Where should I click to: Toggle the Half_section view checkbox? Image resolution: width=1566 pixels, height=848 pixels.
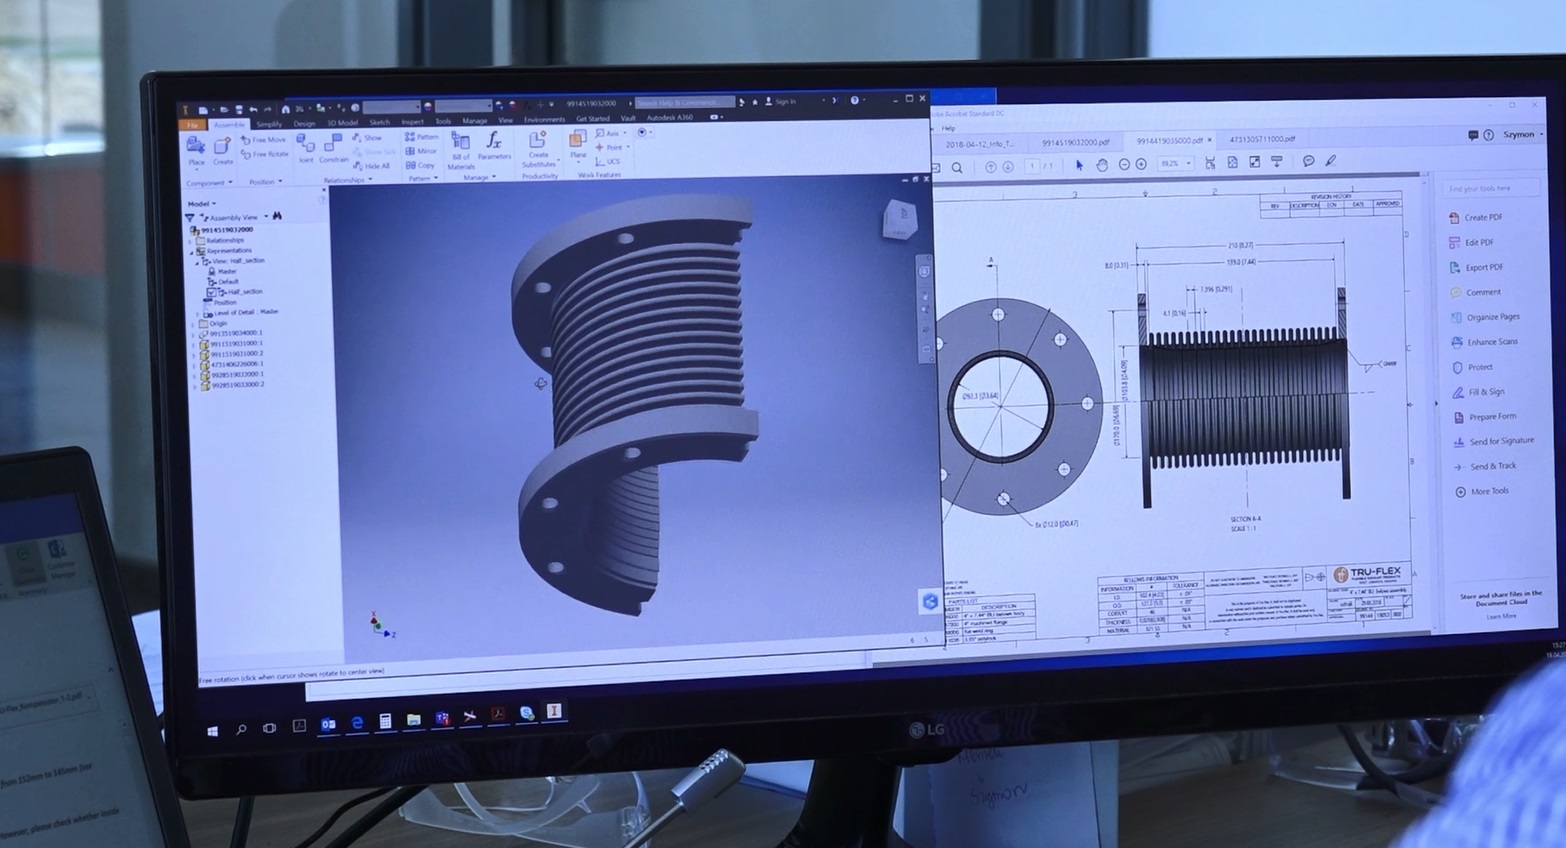click(x=212, y=292)
